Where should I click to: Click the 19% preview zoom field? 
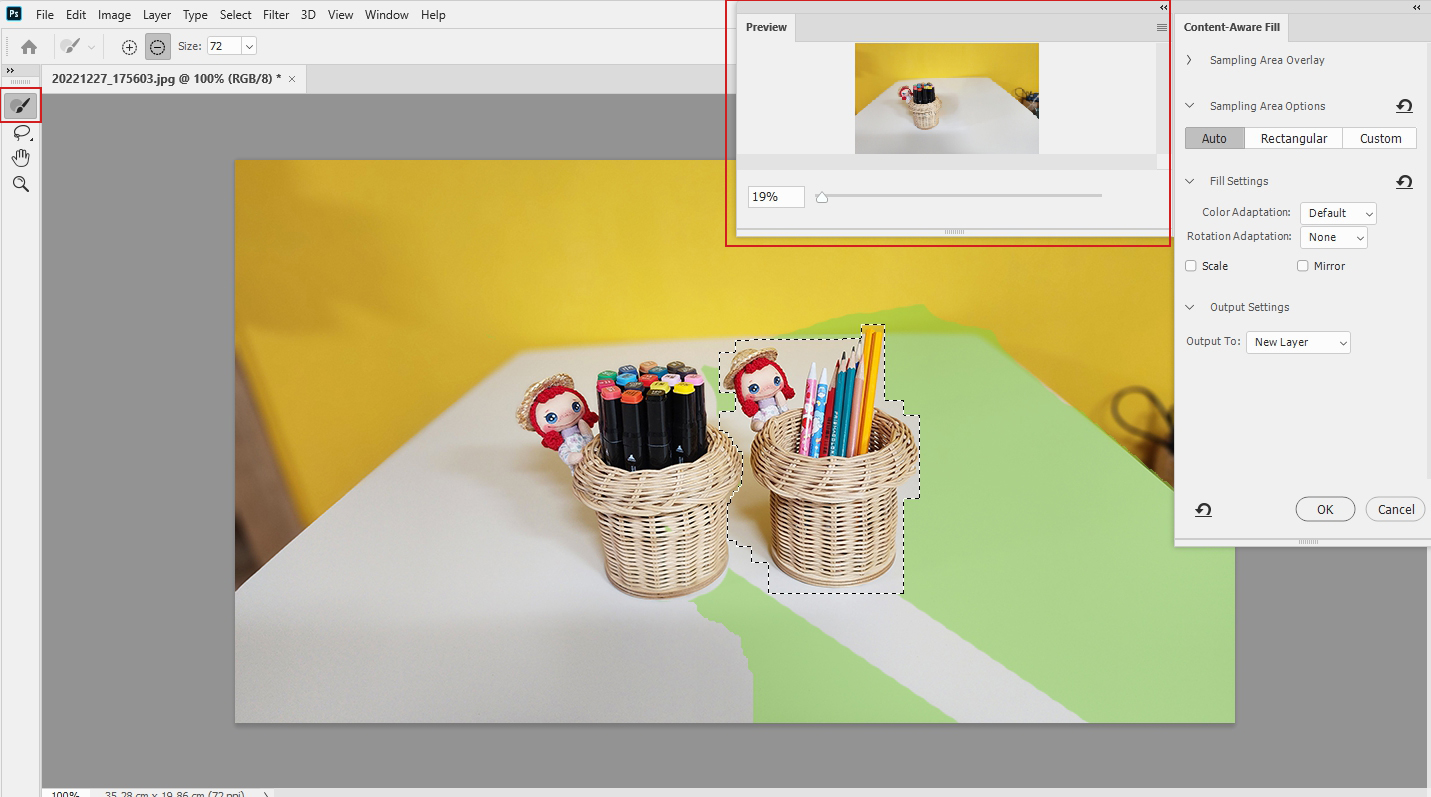776,197
